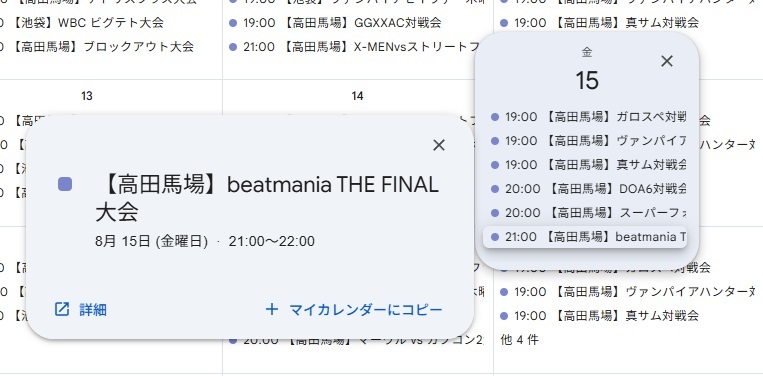
Task: Open 19:00 真サム対戦会 event in day popup
Action: (x=585, y=164)
